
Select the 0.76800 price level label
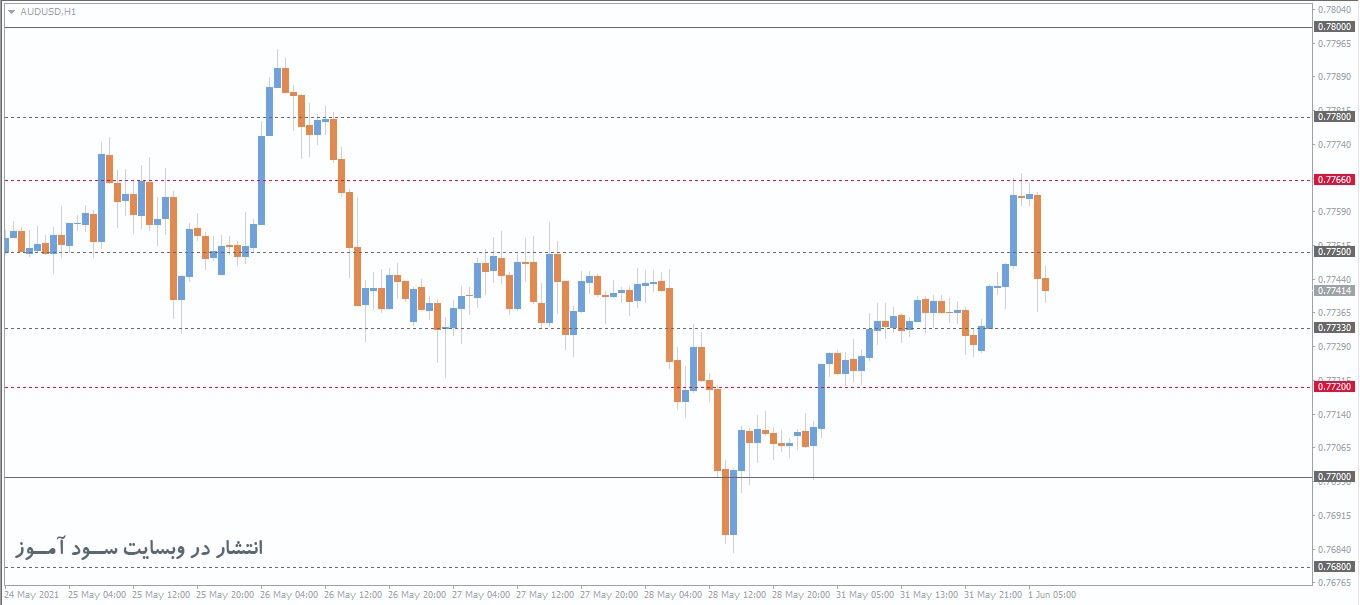pos(1335,567)
